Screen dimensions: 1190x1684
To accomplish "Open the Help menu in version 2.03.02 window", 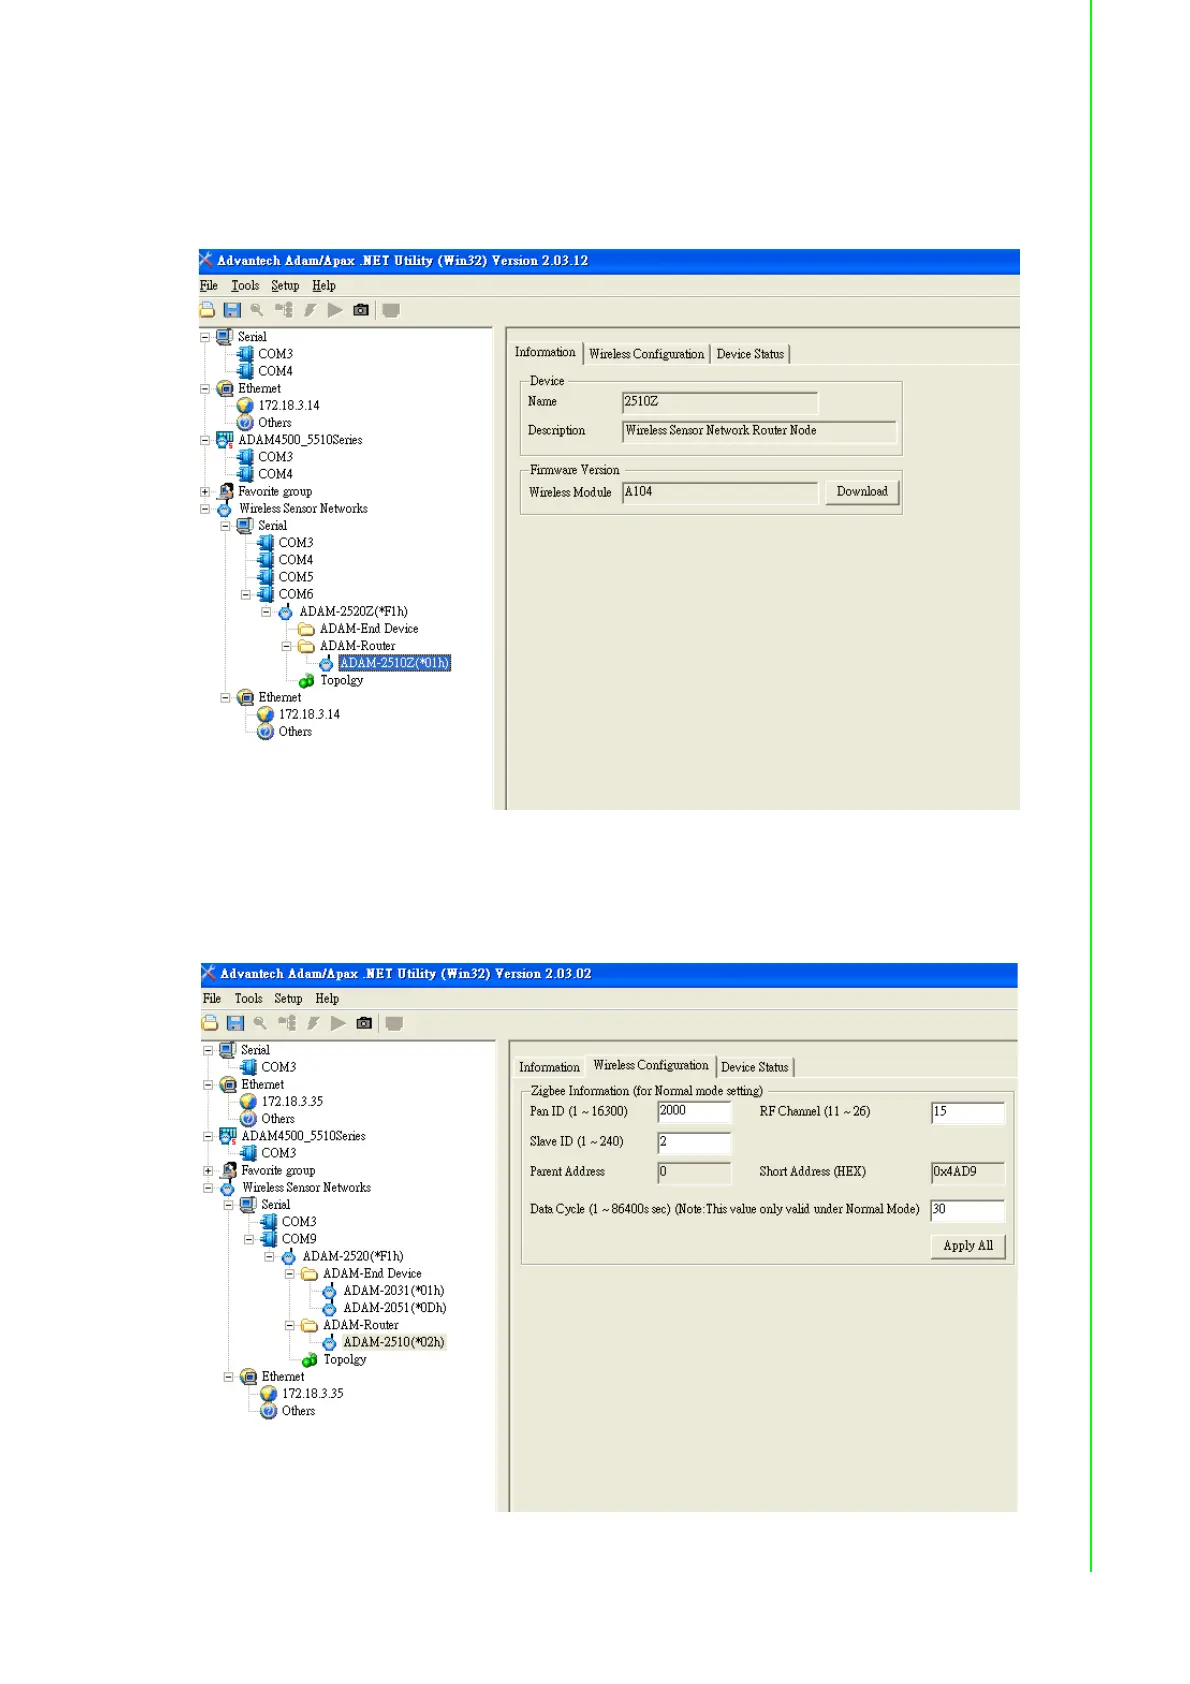I will pos(327,999).
